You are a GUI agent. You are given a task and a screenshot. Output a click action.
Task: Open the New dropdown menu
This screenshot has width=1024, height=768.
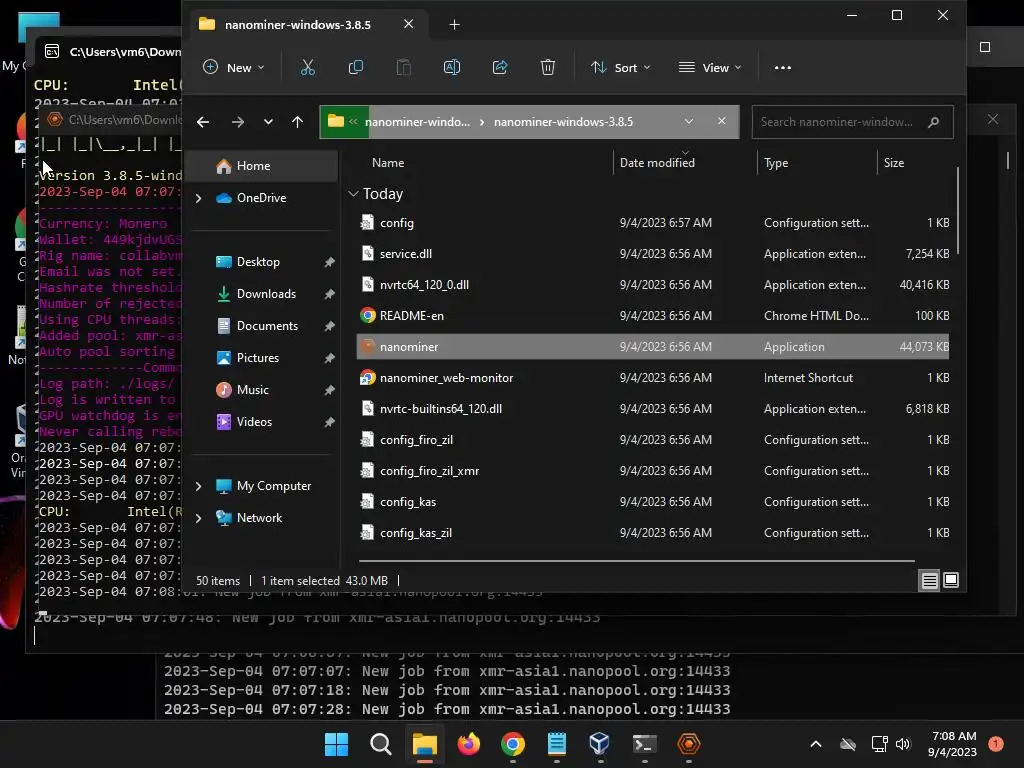point(233,67)
